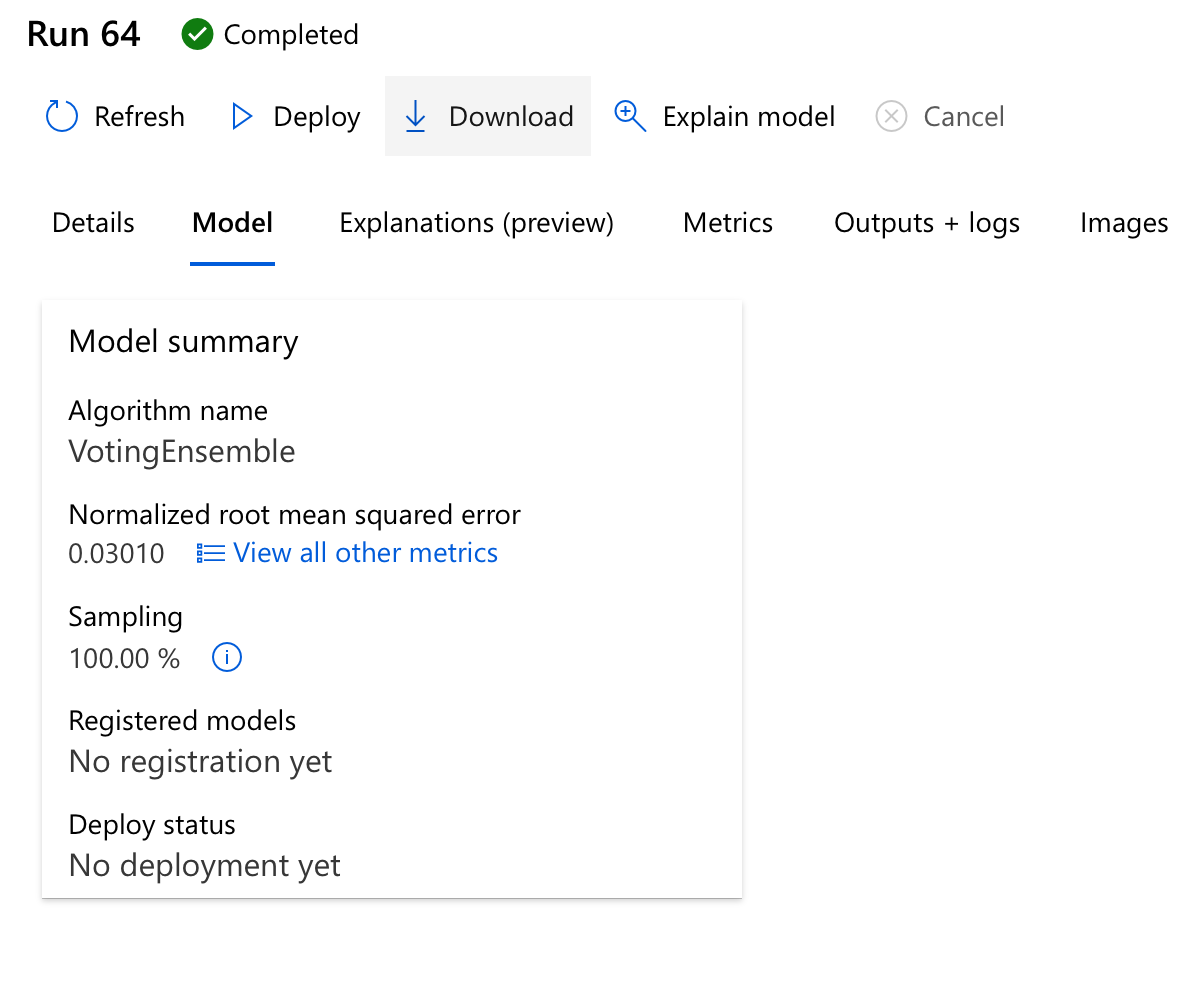Click the Sampling label

pos(126,618)
